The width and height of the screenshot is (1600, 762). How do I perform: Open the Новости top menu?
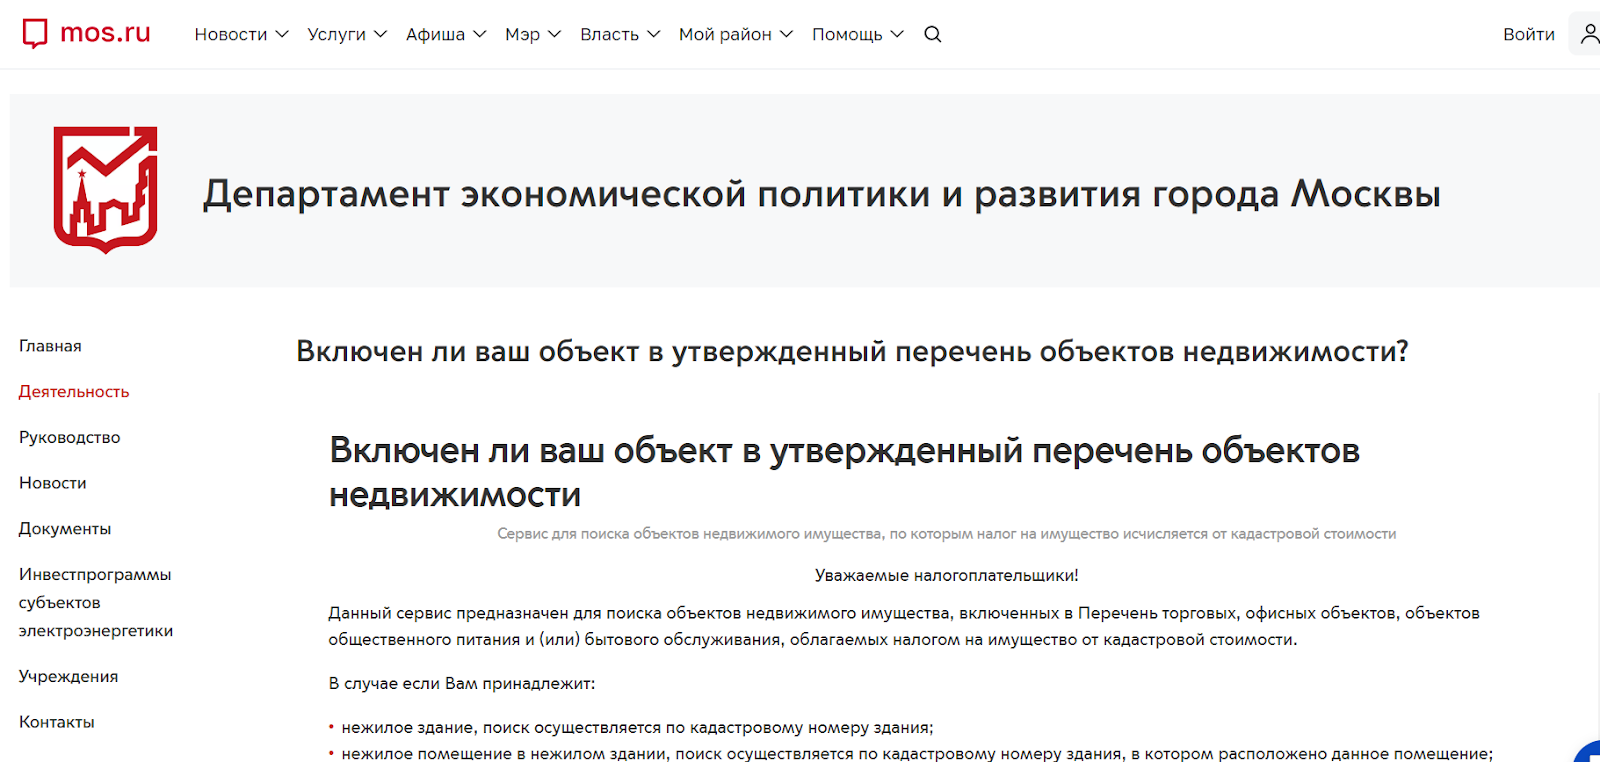pos(231,34)
